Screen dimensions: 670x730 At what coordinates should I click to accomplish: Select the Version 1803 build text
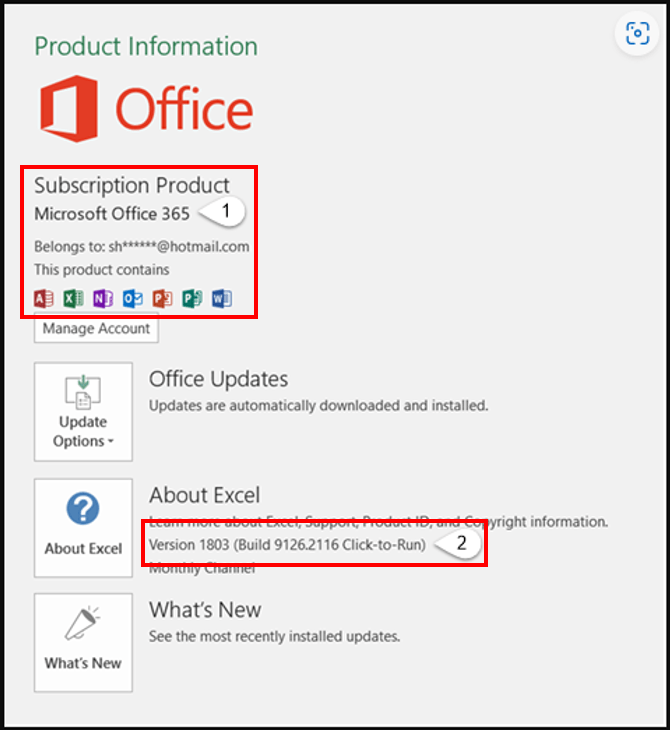pyautogui.click(x=287, y=545)
